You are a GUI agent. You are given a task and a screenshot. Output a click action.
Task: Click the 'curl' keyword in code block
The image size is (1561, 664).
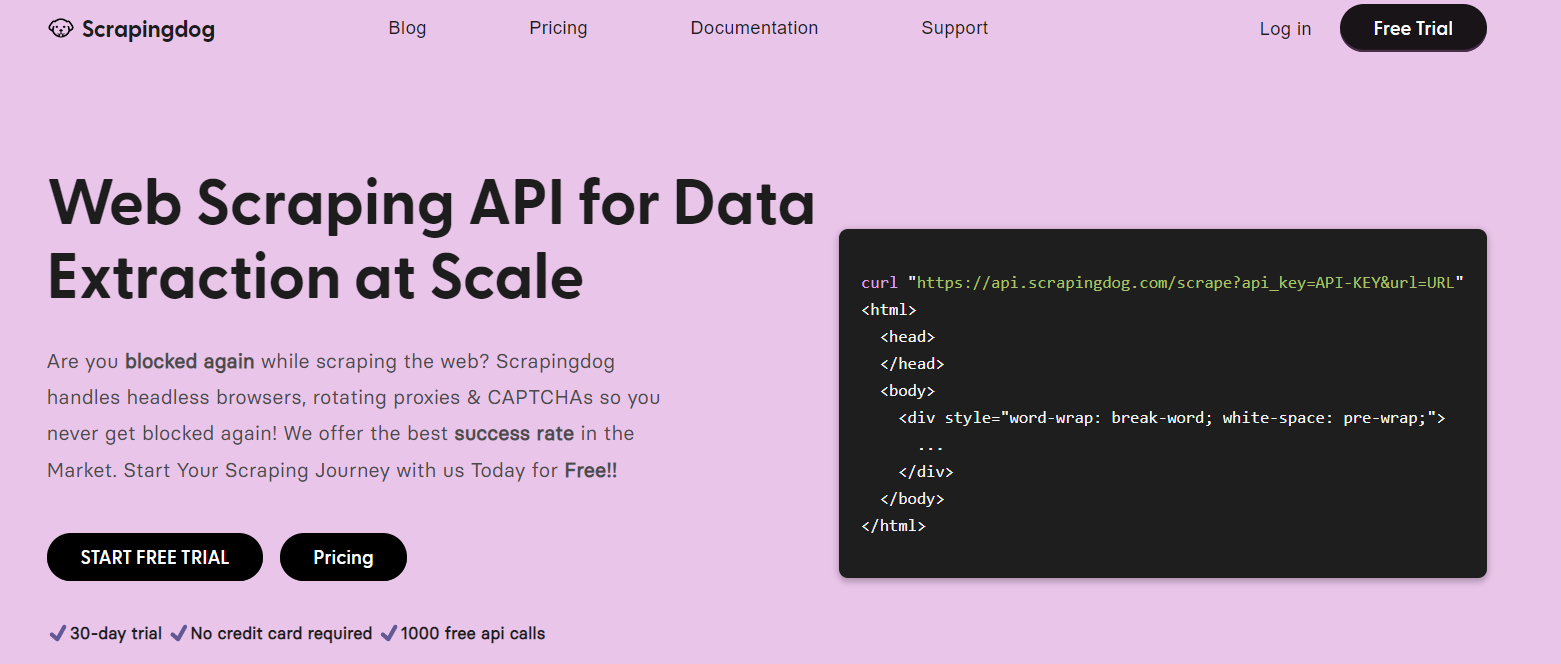tap(879, 283)
